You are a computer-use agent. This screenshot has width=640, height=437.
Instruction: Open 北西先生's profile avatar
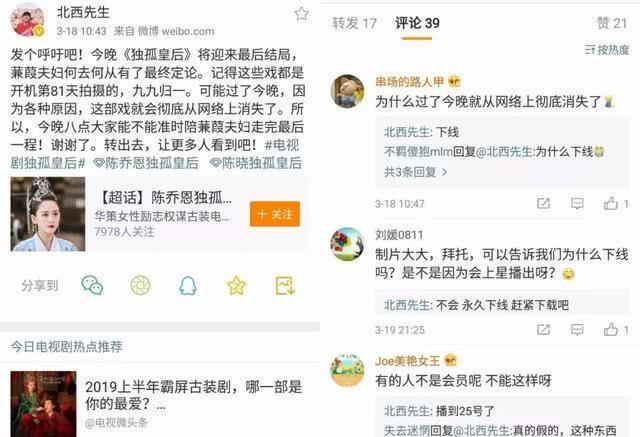[x=27, y=20]
